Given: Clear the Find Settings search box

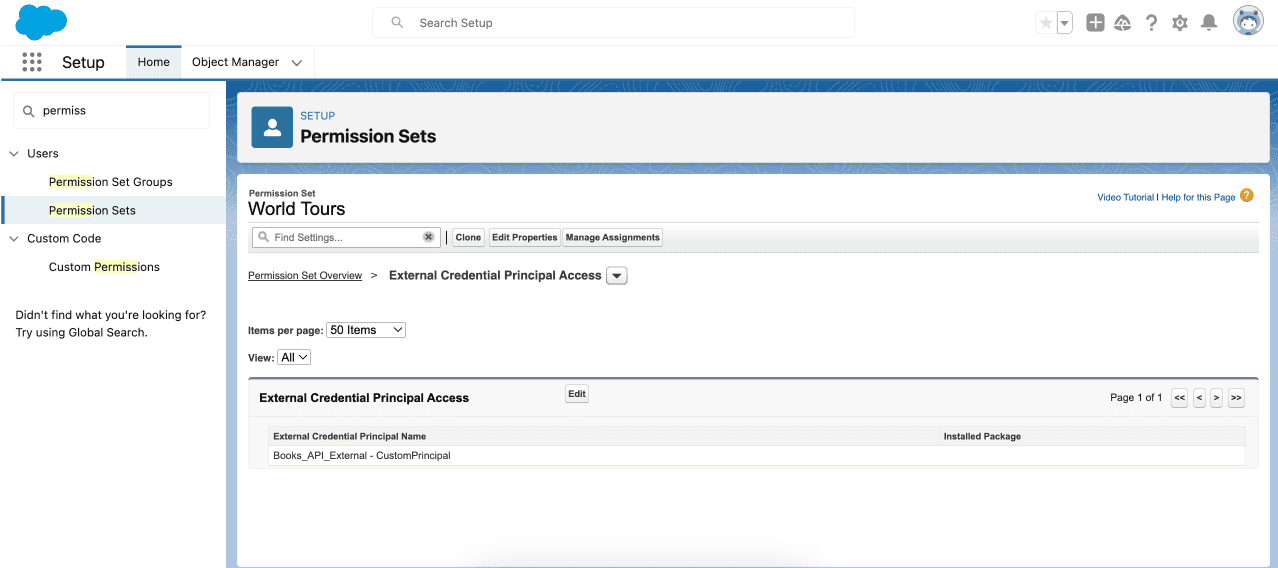Looking at the screenshot, I should pos(428,237).
